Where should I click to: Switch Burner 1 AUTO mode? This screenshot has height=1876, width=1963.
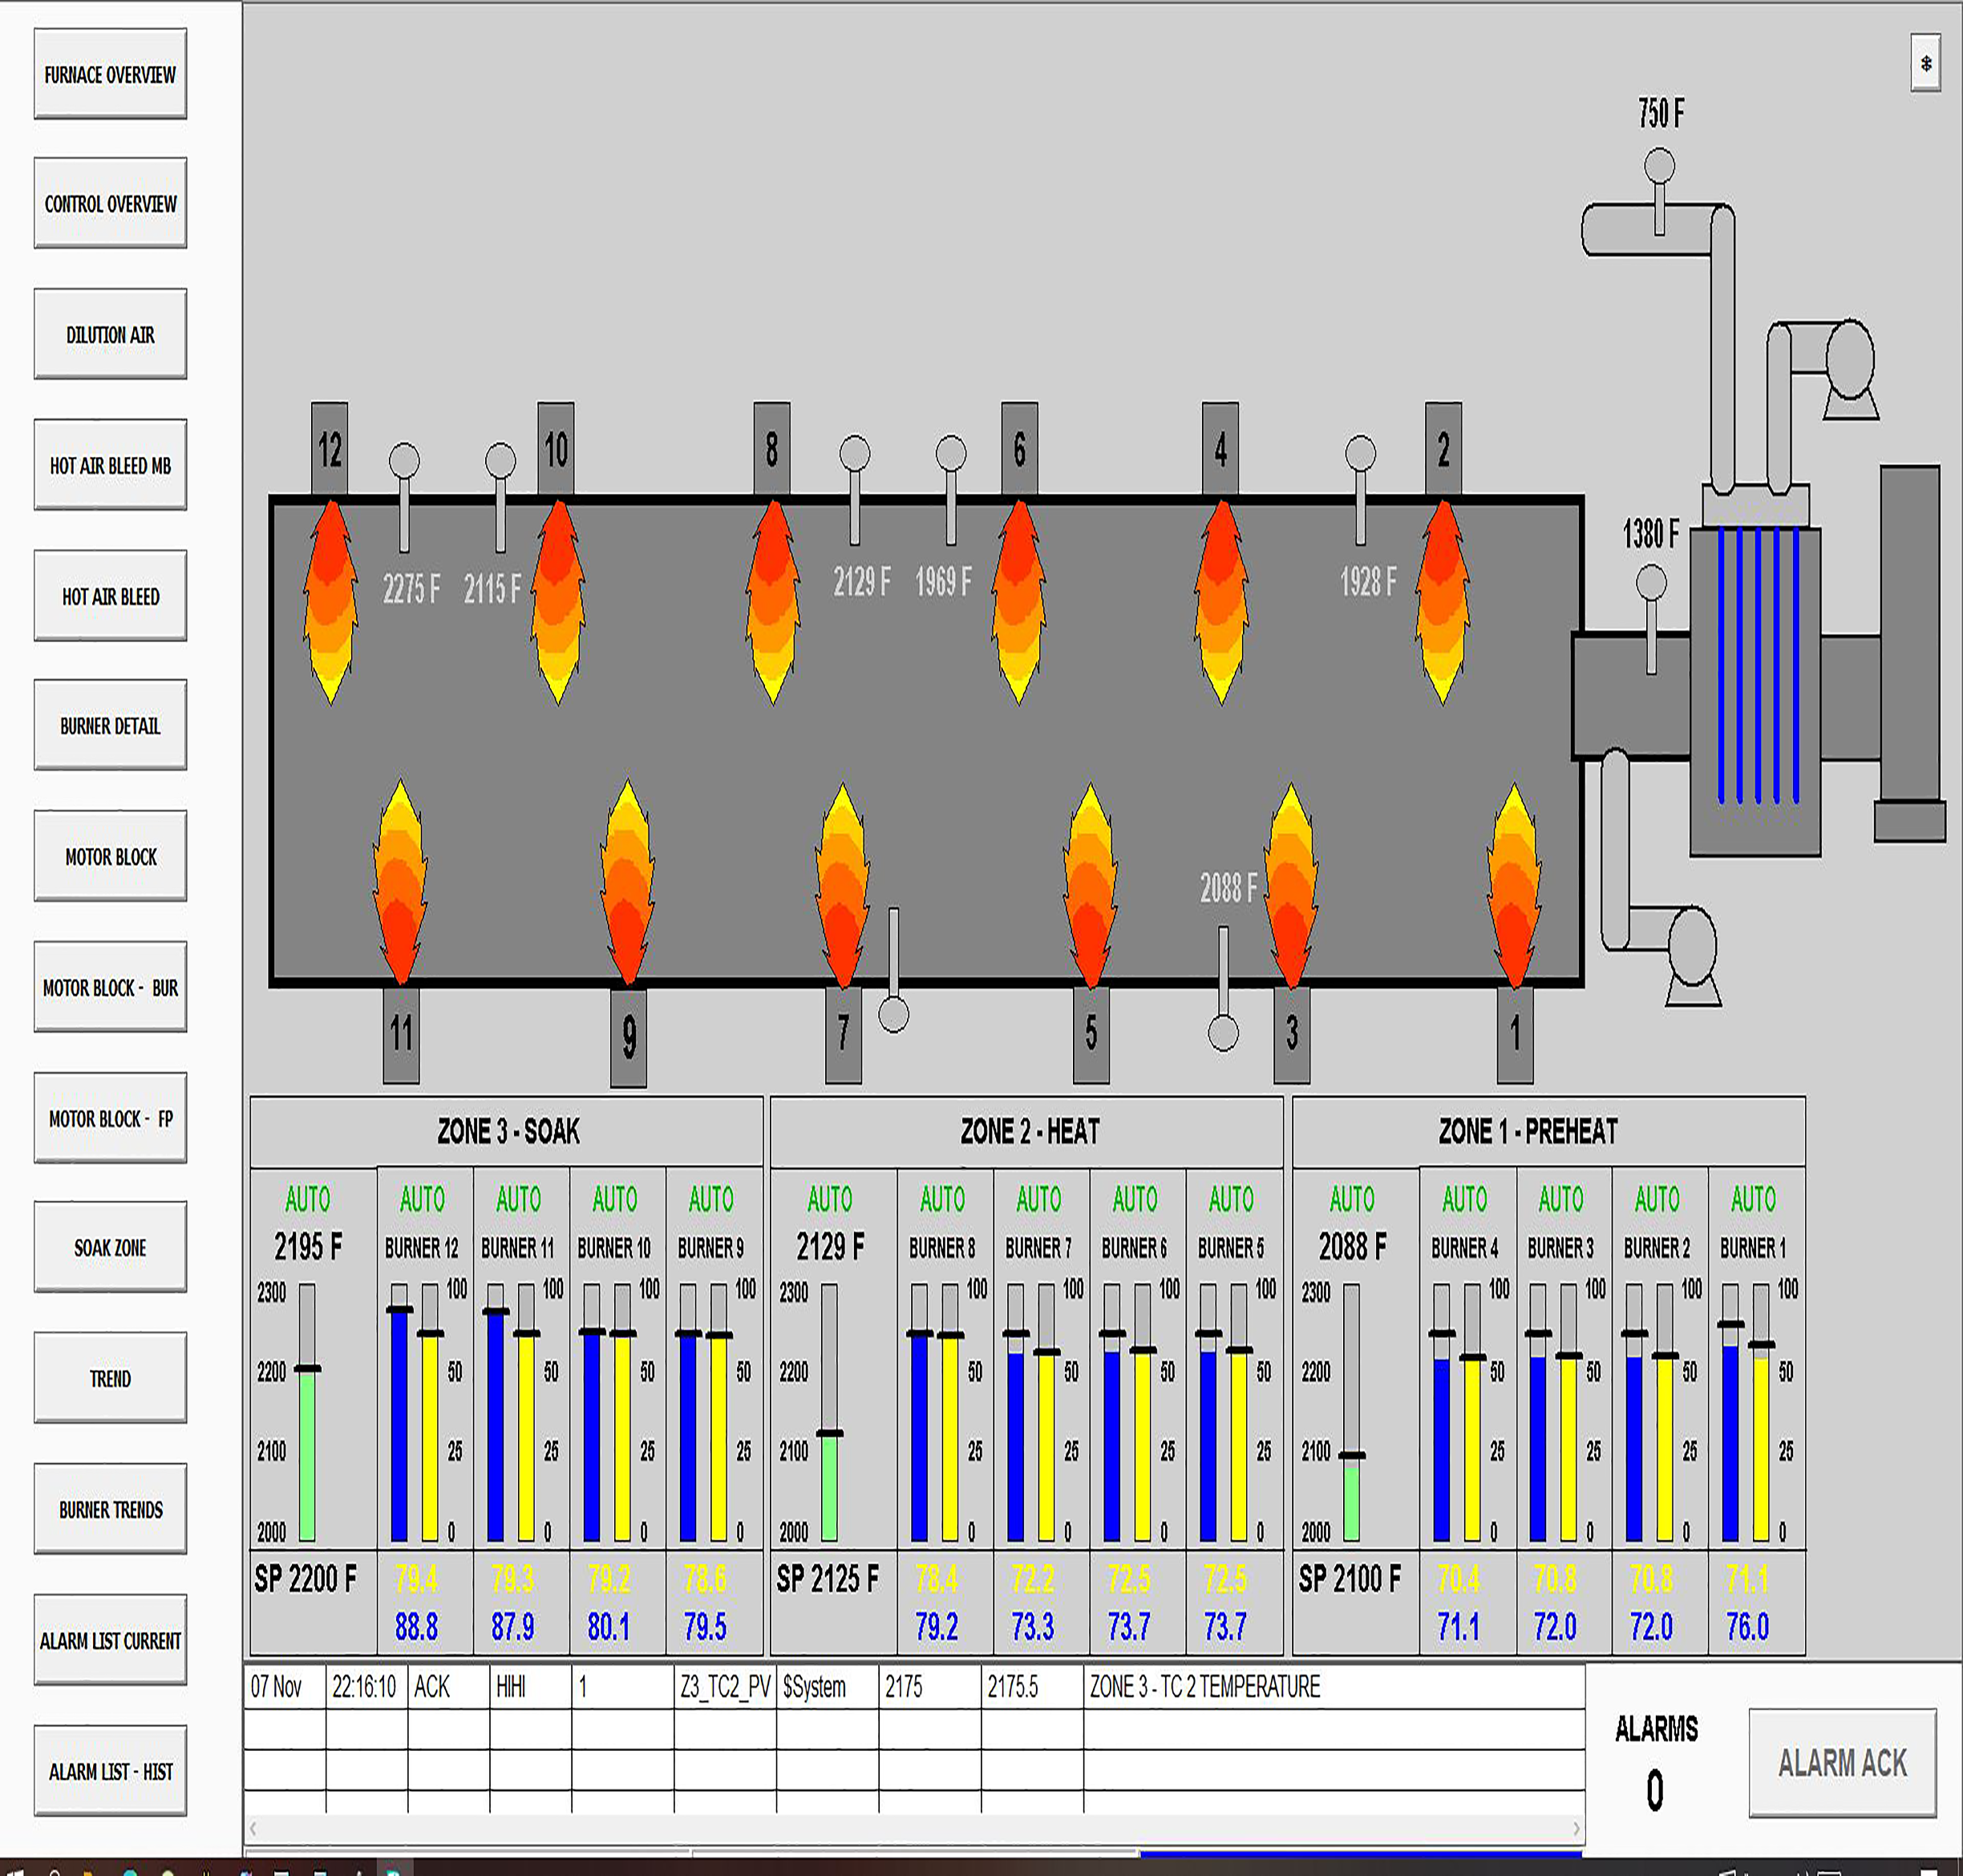[x=1753, y=1199]
